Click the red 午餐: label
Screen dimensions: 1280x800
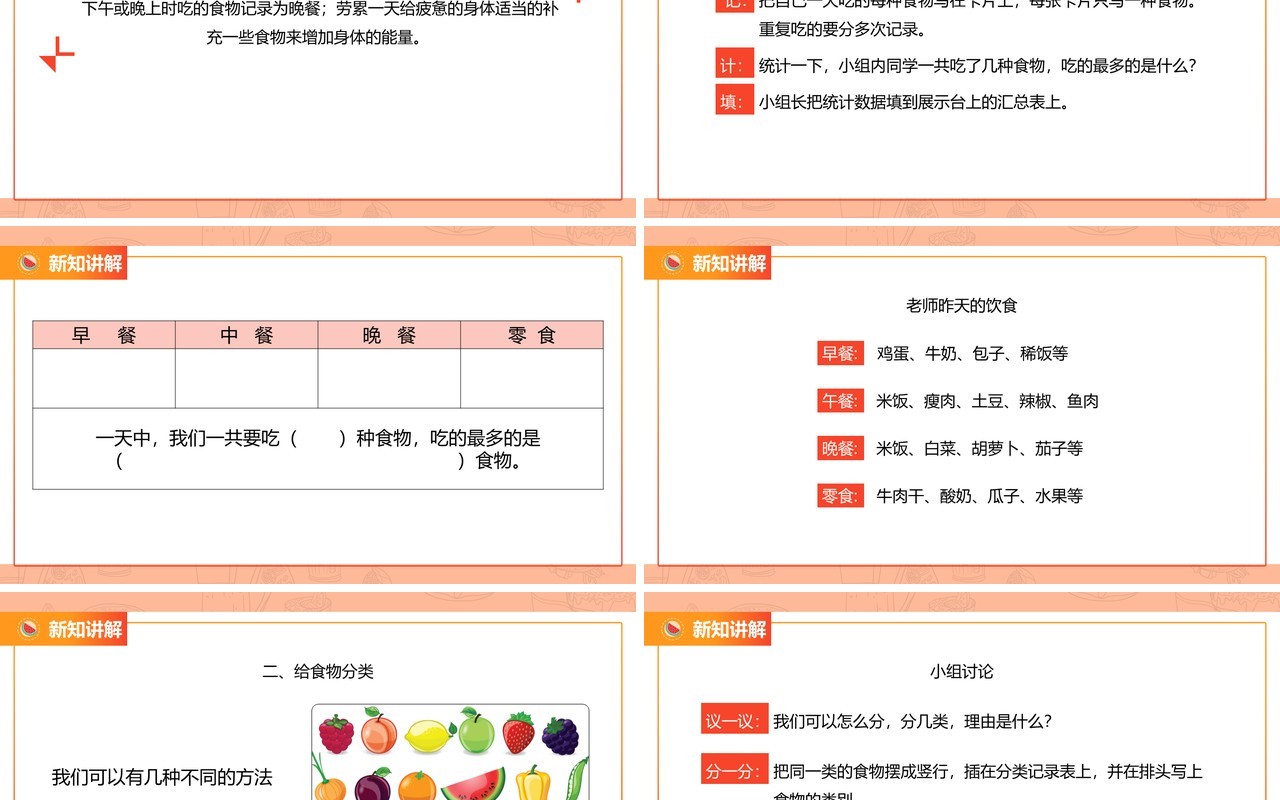pos(840,401)
